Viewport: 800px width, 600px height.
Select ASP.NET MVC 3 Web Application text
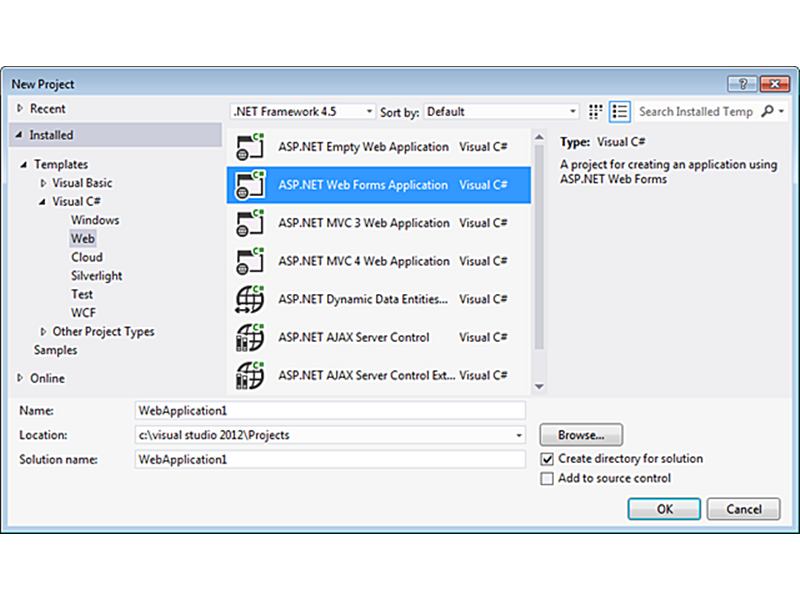tap(364, 223)
